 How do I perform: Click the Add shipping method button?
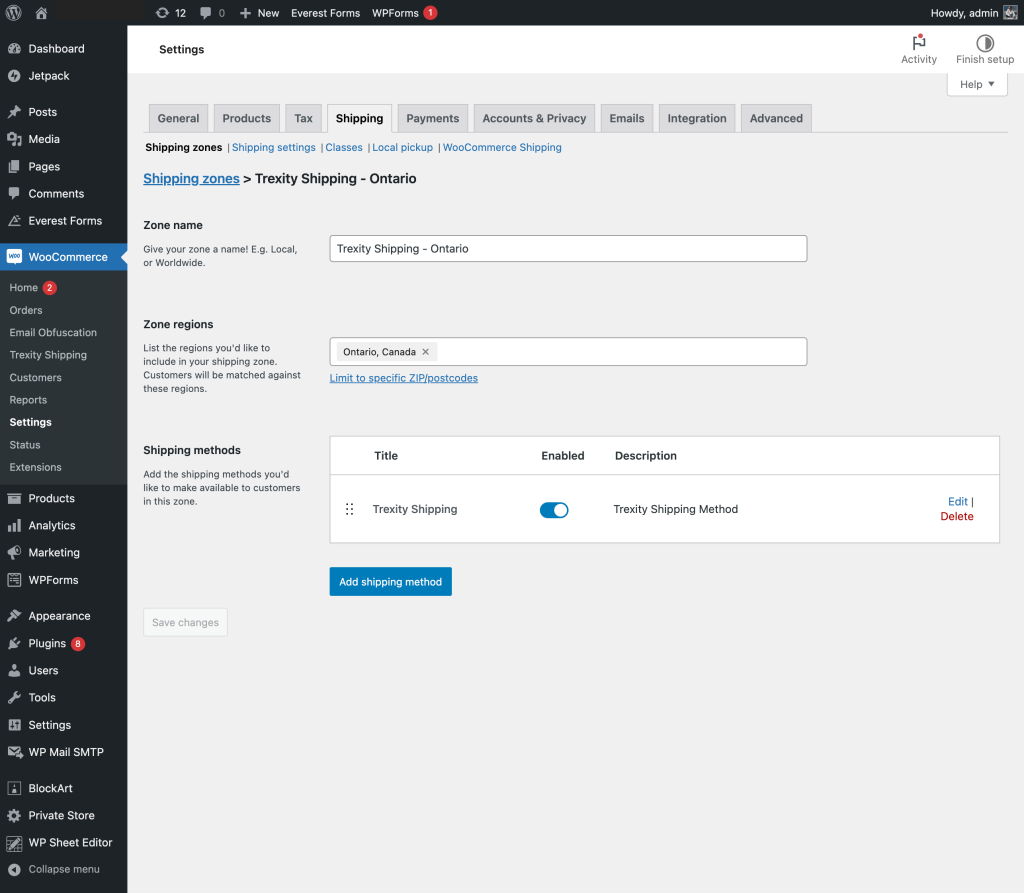(x=391, y=581)
